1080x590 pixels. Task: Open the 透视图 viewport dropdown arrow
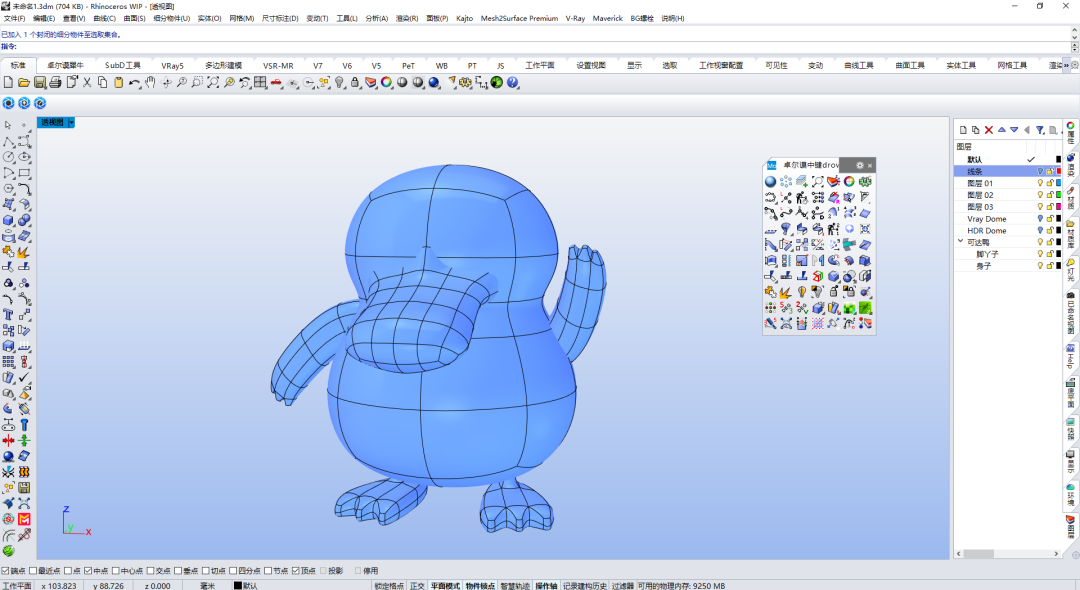[x=71, y=123]
